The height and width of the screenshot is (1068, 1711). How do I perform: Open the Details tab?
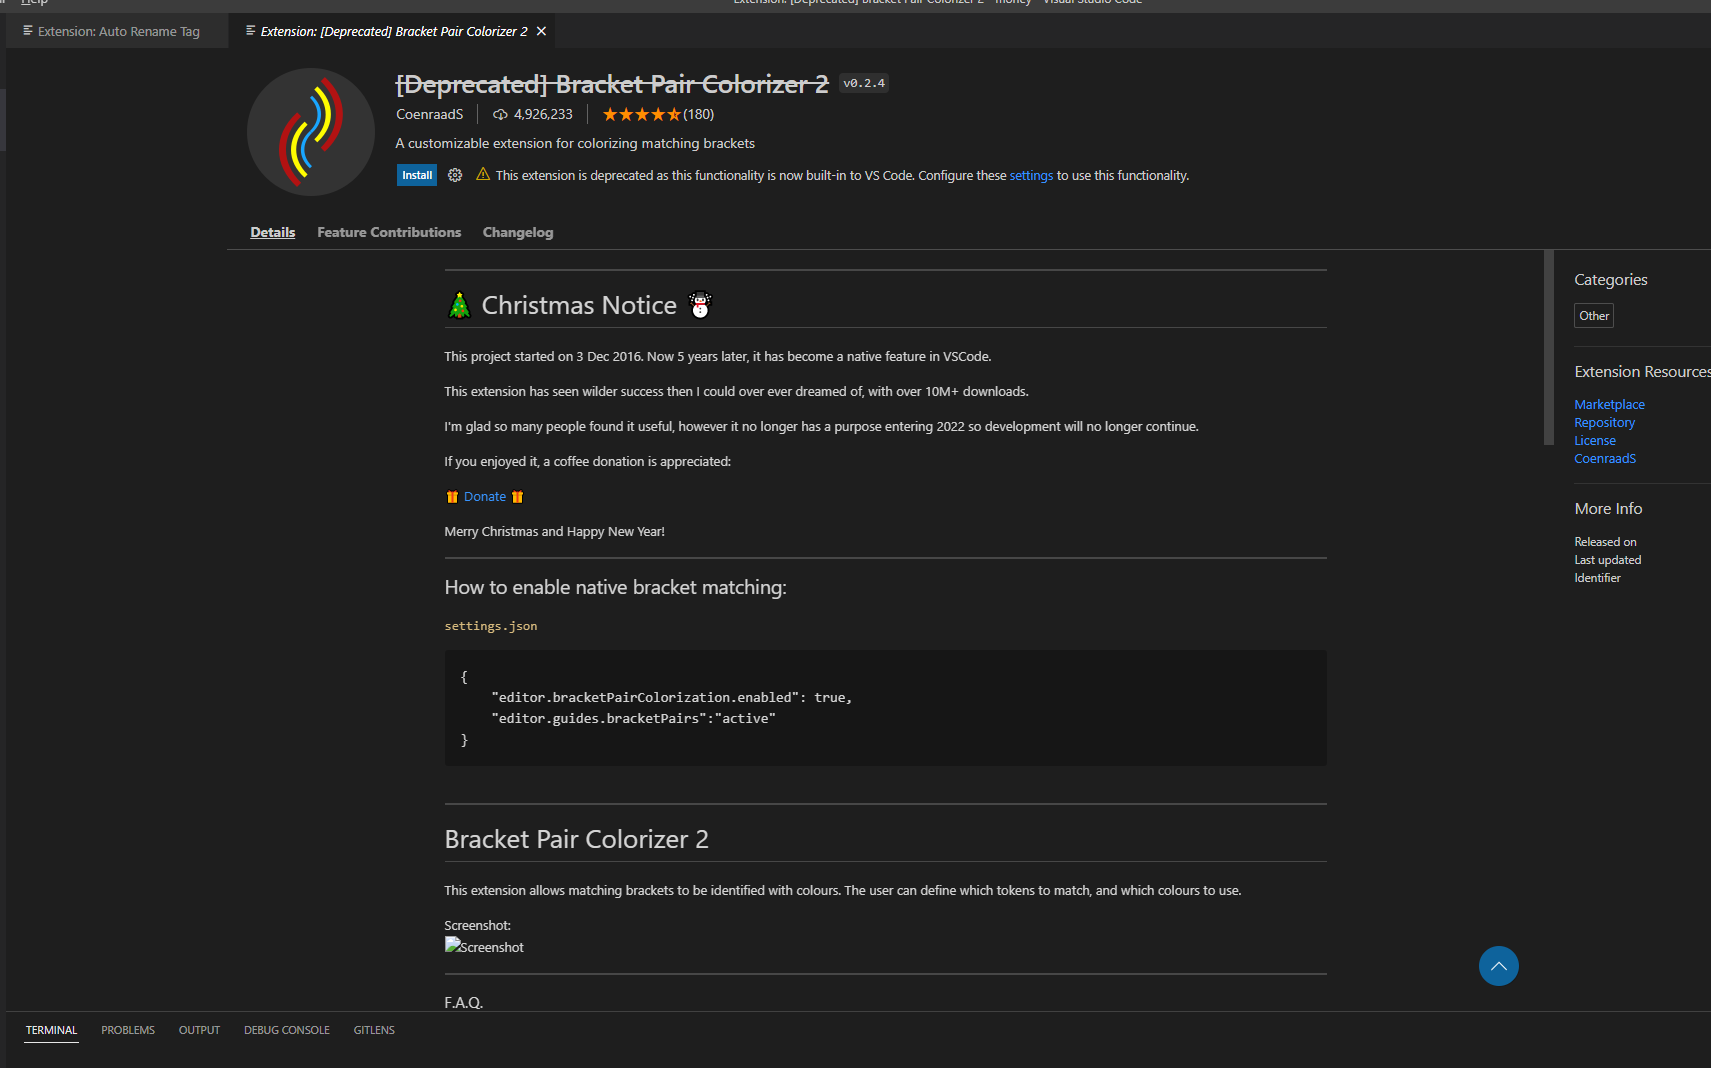(x=273, y=232)
